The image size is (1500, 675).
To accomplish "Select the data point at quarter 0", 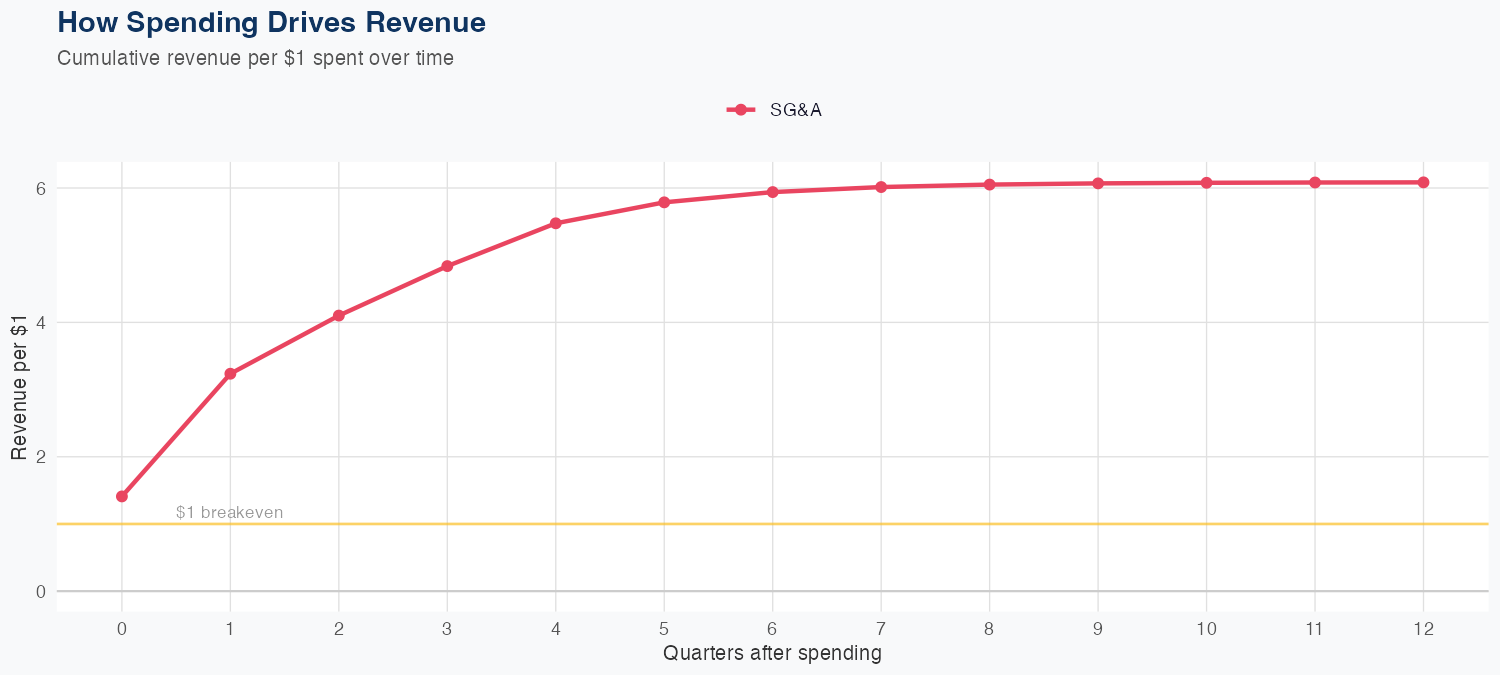I will pos(122,496).
